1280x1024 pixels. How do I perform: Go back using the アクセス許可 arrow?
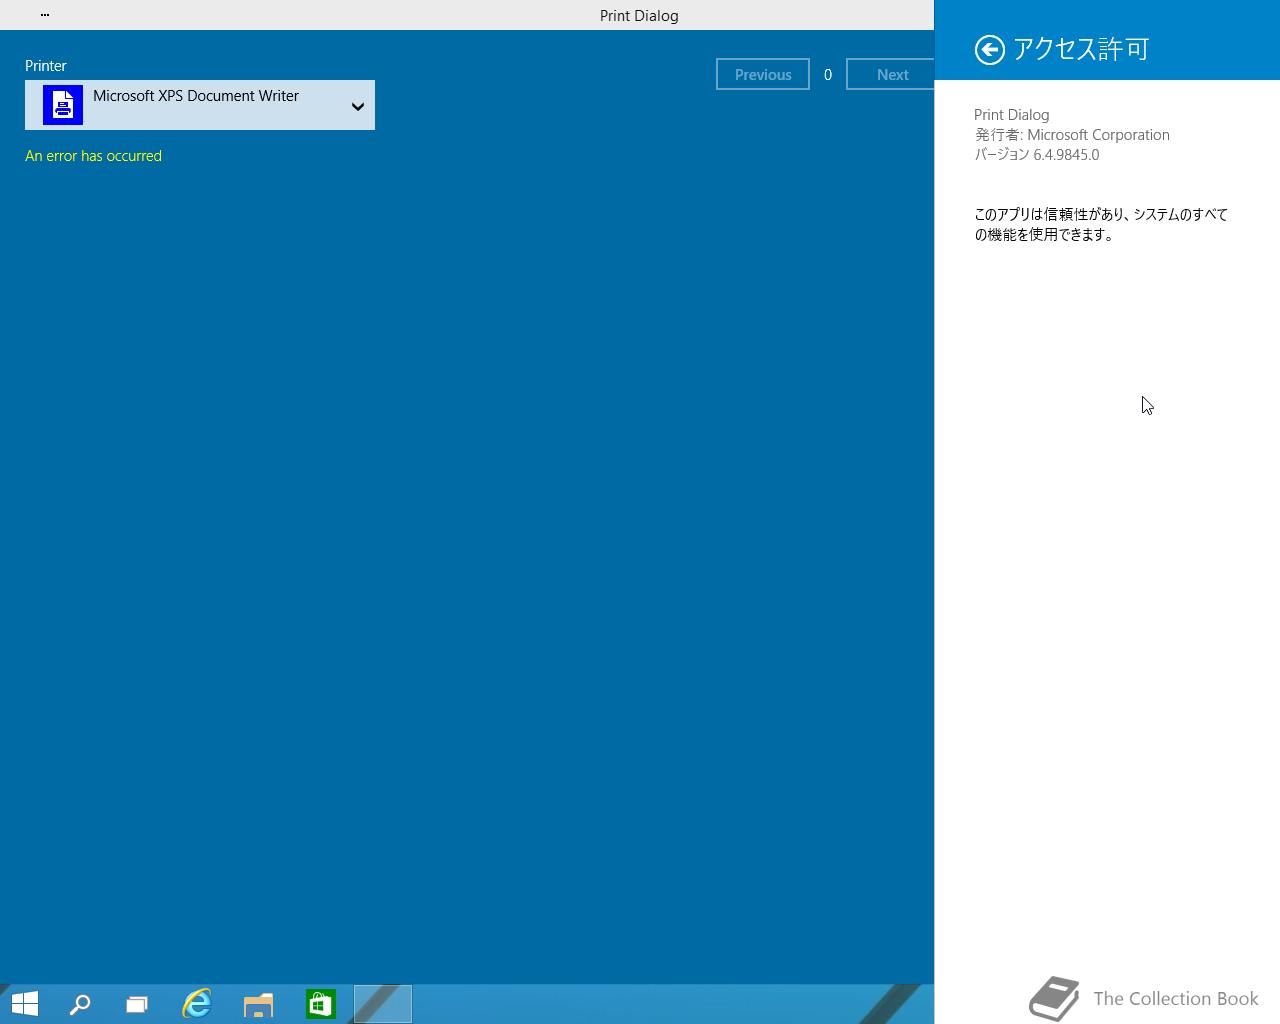tap(989, 50)
